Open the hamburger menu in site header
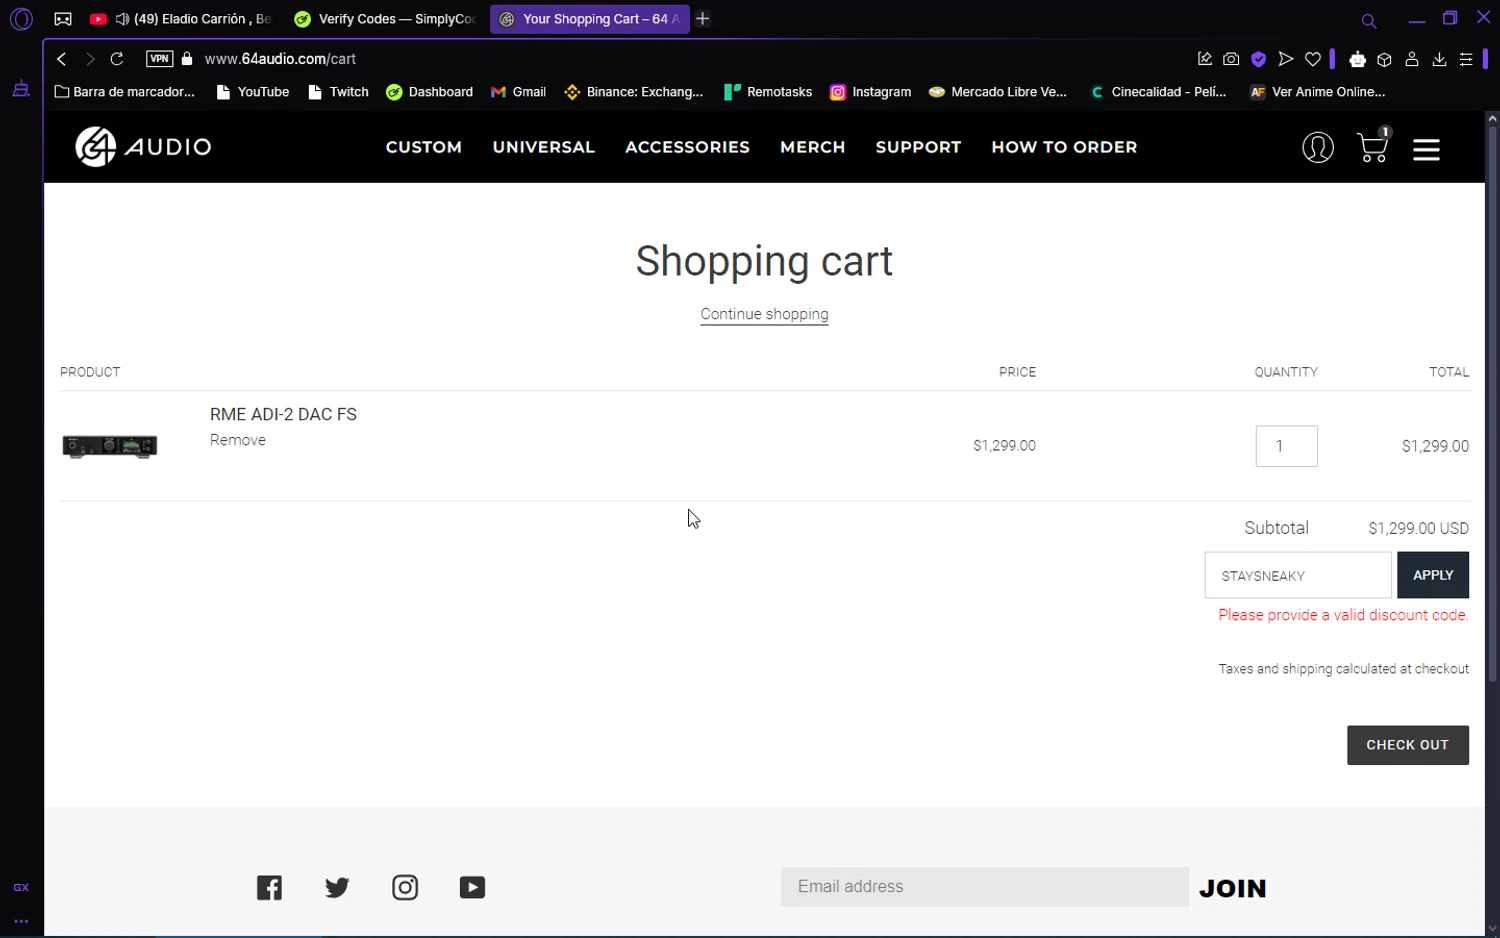This screenshot has width=1500, height=938. [1426, 149]
